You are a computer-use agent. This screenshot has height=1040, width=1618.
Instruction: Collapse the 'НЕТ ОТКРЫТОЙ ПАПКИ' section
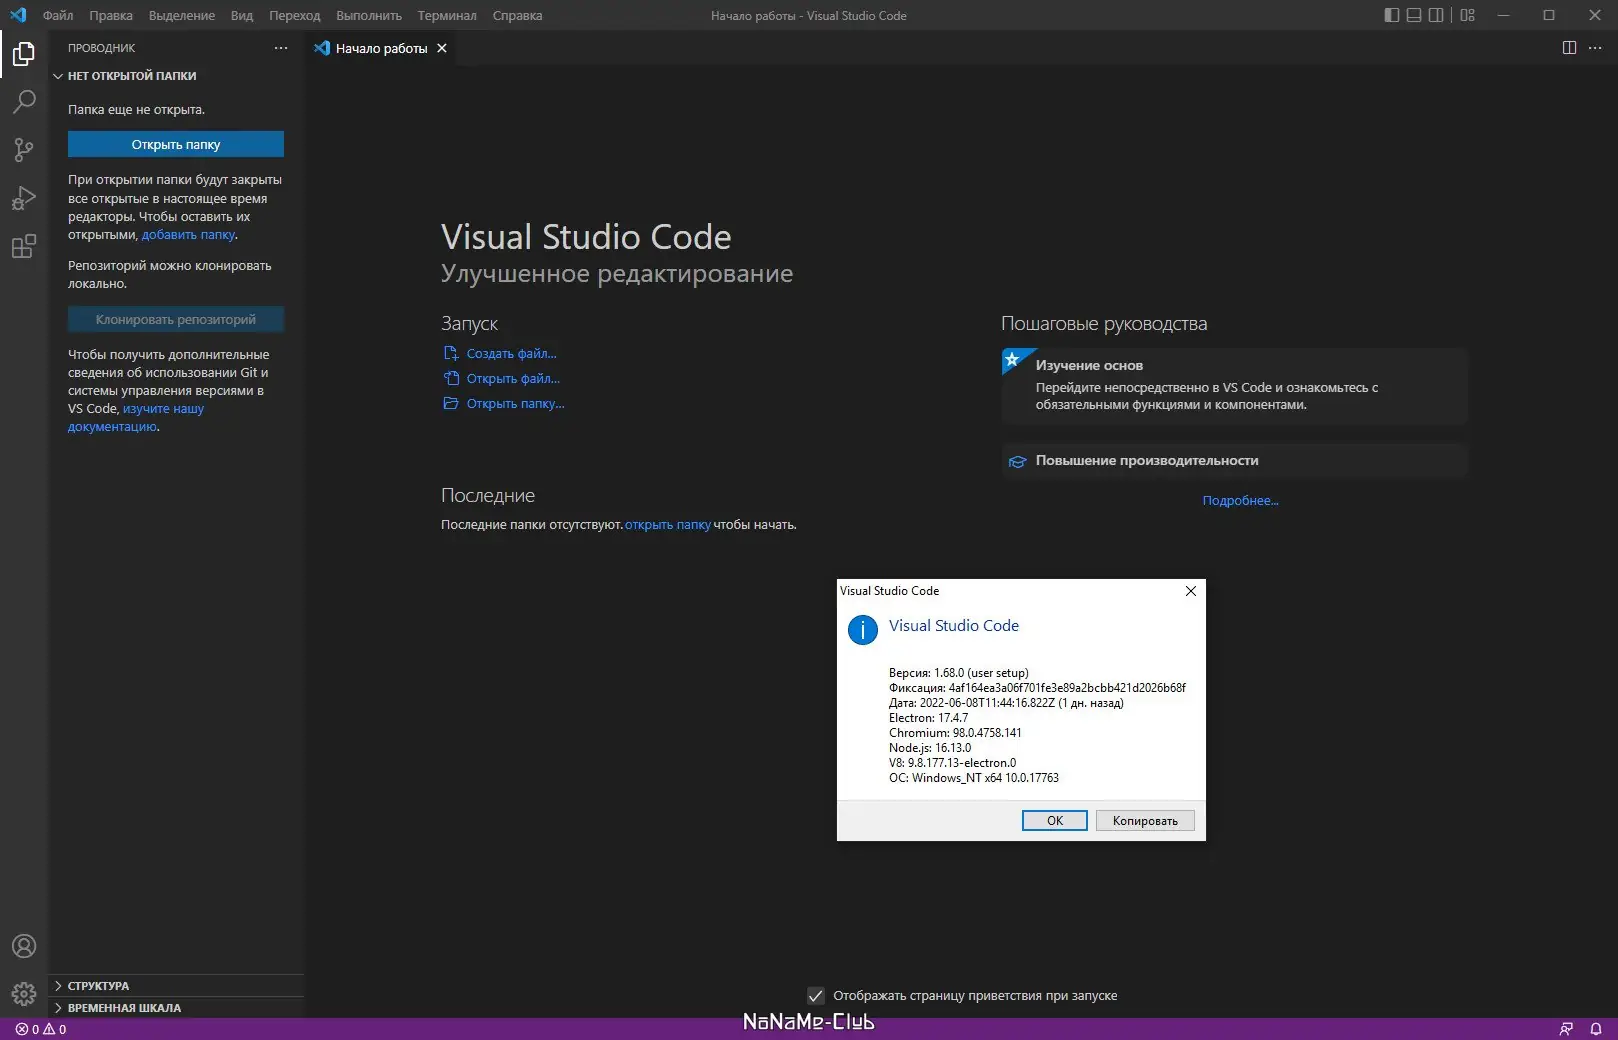(x=176, y=76)
